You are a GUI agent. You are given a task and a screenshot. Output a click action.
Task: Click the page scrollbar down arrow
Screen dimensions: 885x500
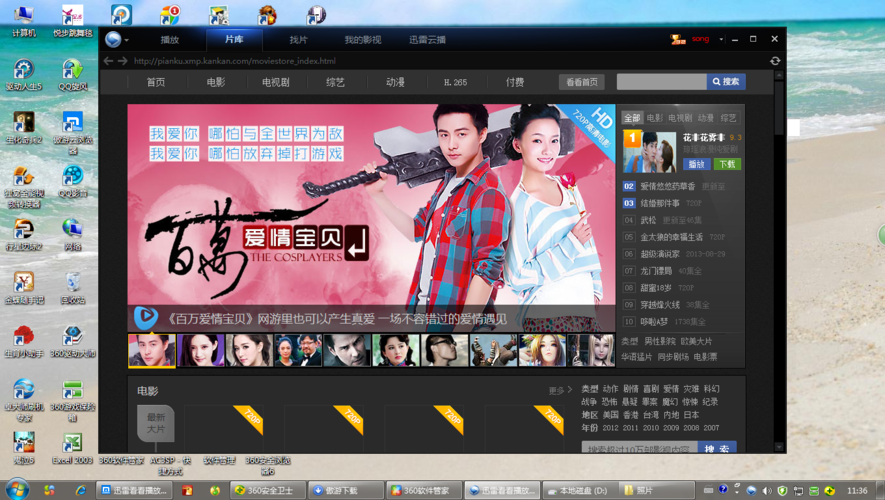779,447
